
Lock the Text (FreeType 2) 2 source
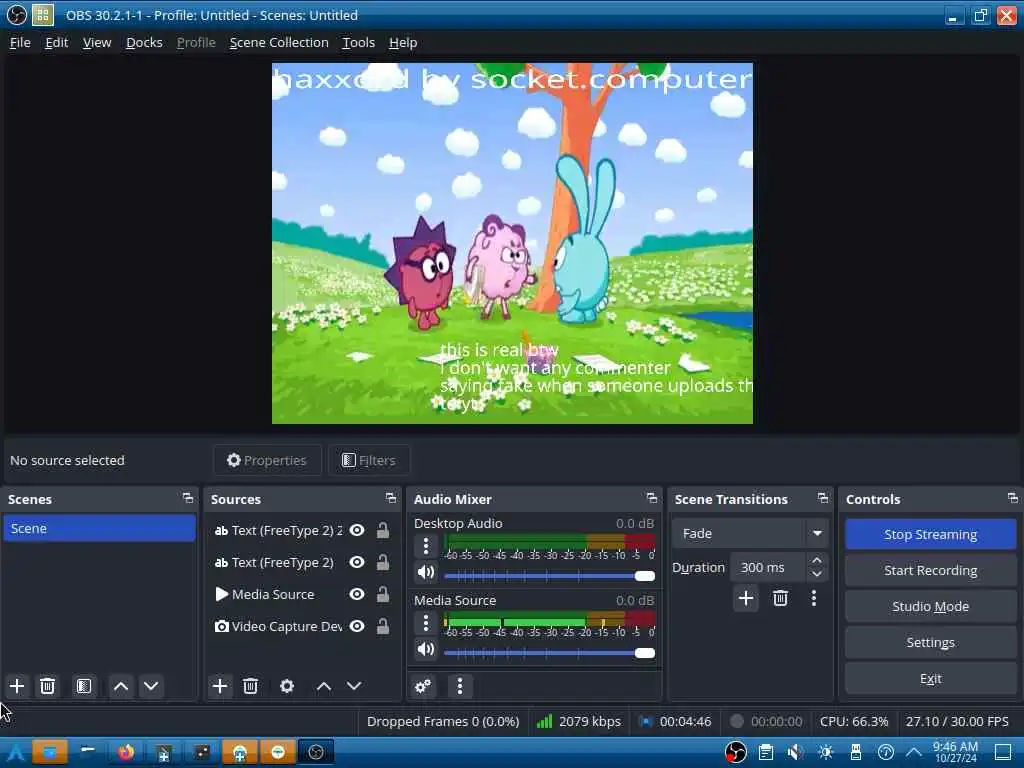(x=383, y=530)
